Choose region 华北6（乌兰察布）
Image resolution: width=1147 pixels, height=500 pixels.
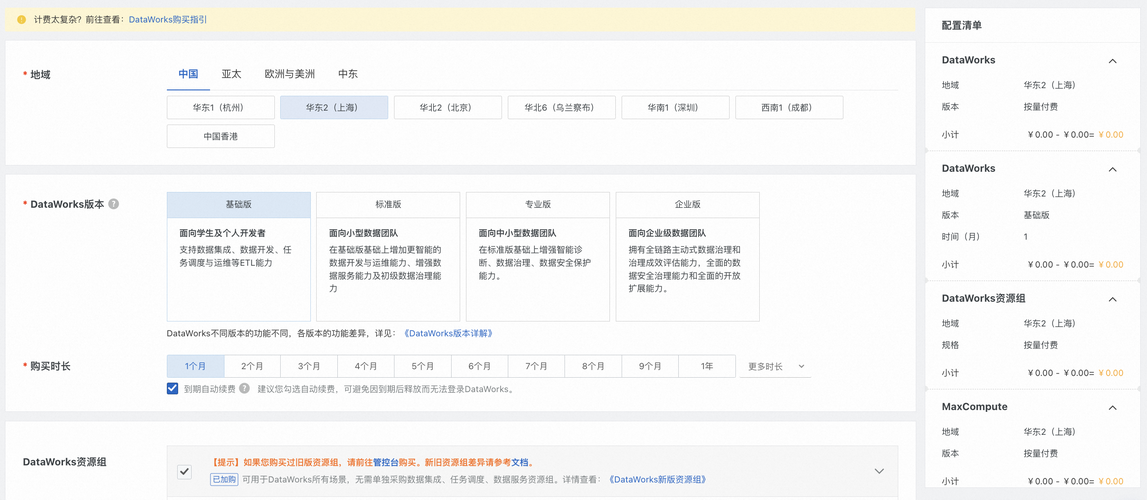pos(562,107)
